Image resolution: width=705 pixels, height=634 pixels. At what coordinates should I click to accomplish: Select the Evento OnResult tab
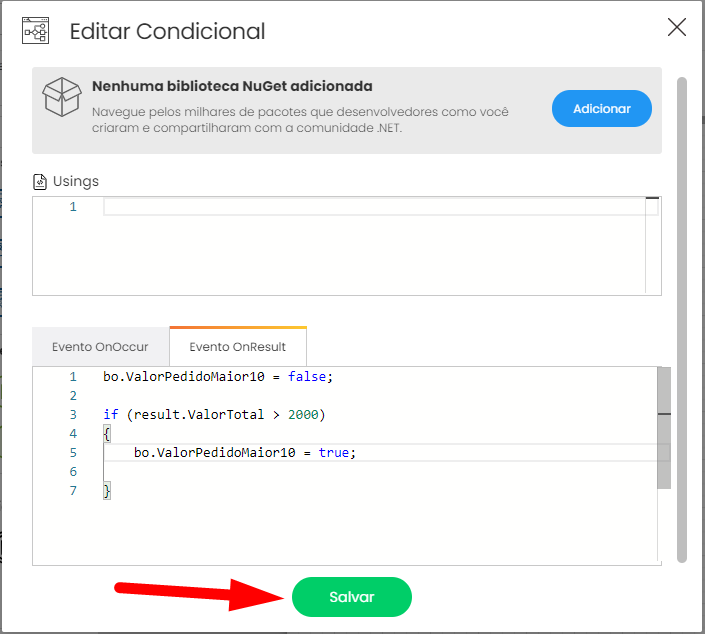pyautogui.click(x=238, y=347)
